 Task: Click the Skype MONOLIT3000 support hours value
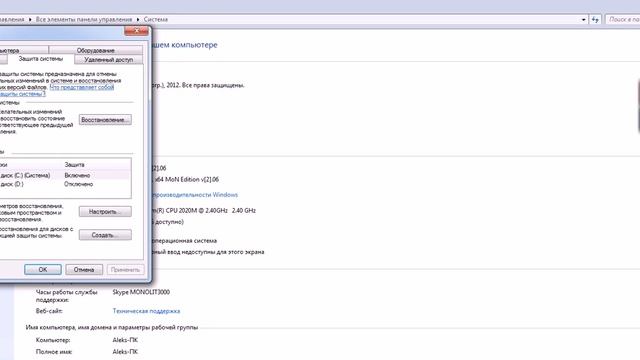[x=141, y=292]
